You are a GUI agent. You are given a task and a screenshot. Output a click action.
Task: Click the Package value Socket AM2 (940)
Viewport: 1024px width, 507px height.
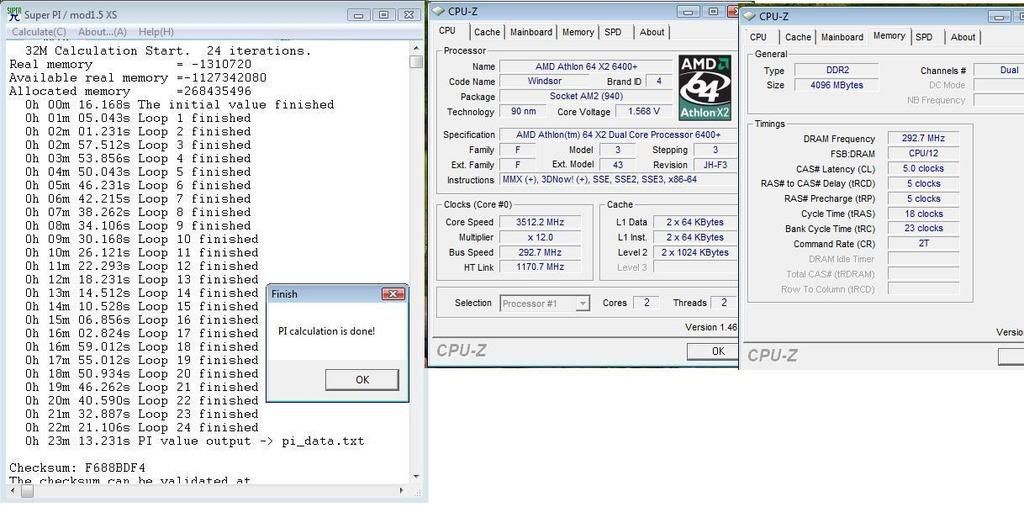(585, 96)
